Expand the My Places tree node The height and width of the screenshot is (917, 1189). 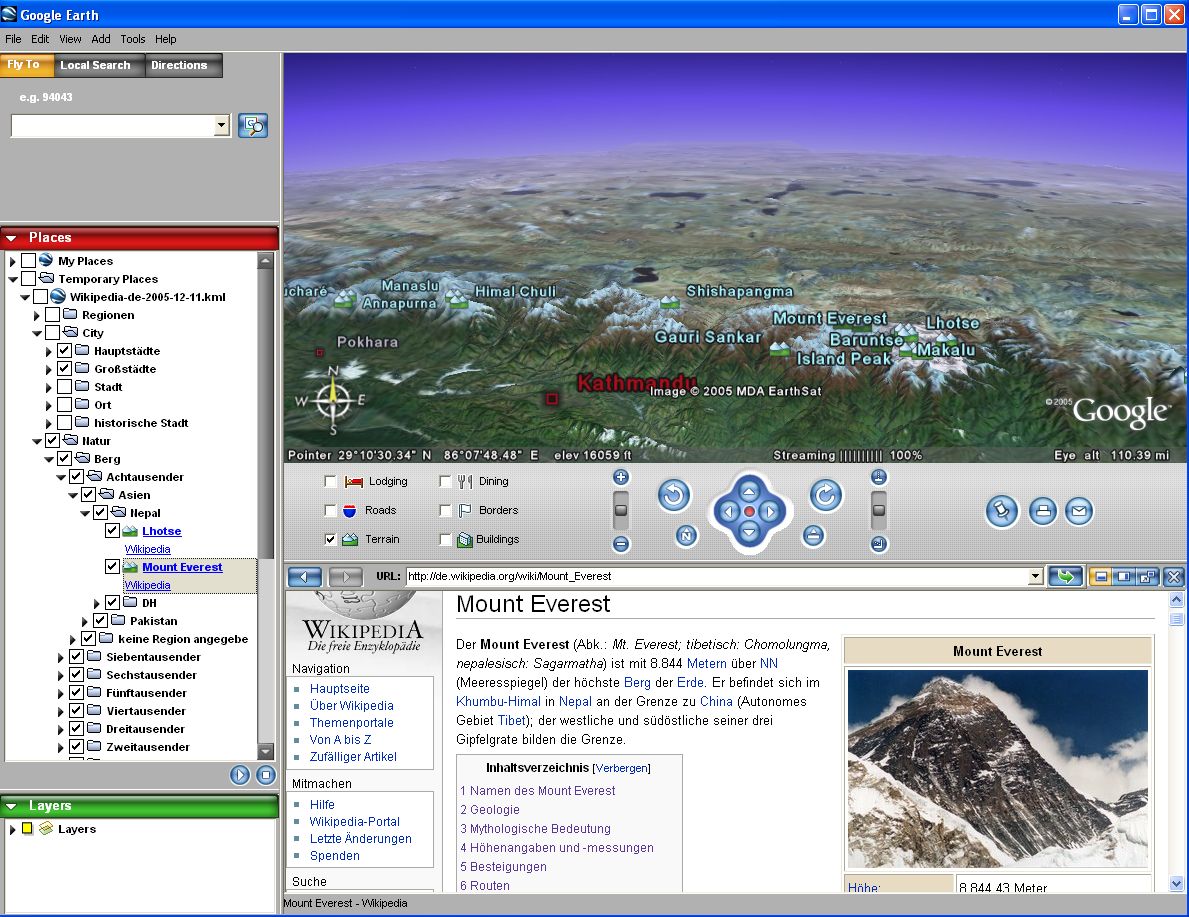[12, 262]
